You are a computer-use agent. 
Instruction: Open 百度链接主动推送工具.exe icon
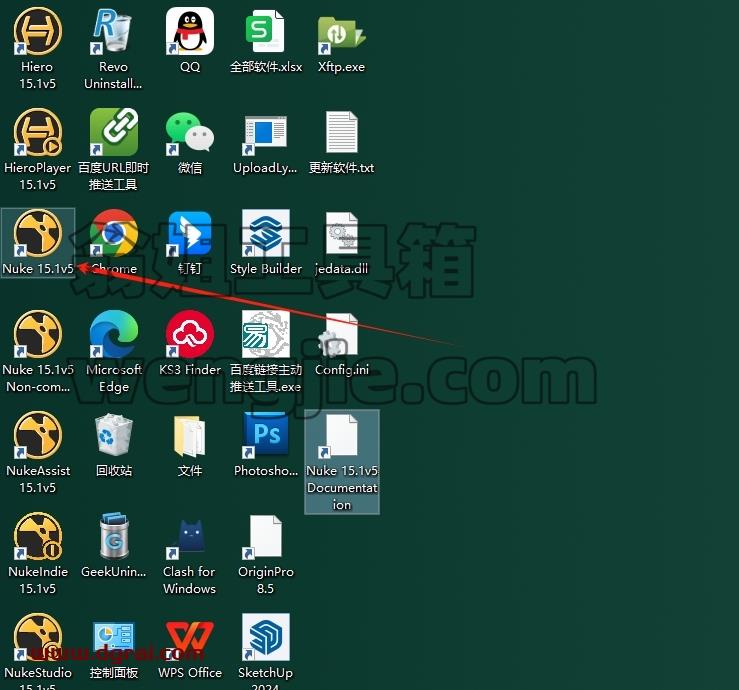tap(266, 334)
